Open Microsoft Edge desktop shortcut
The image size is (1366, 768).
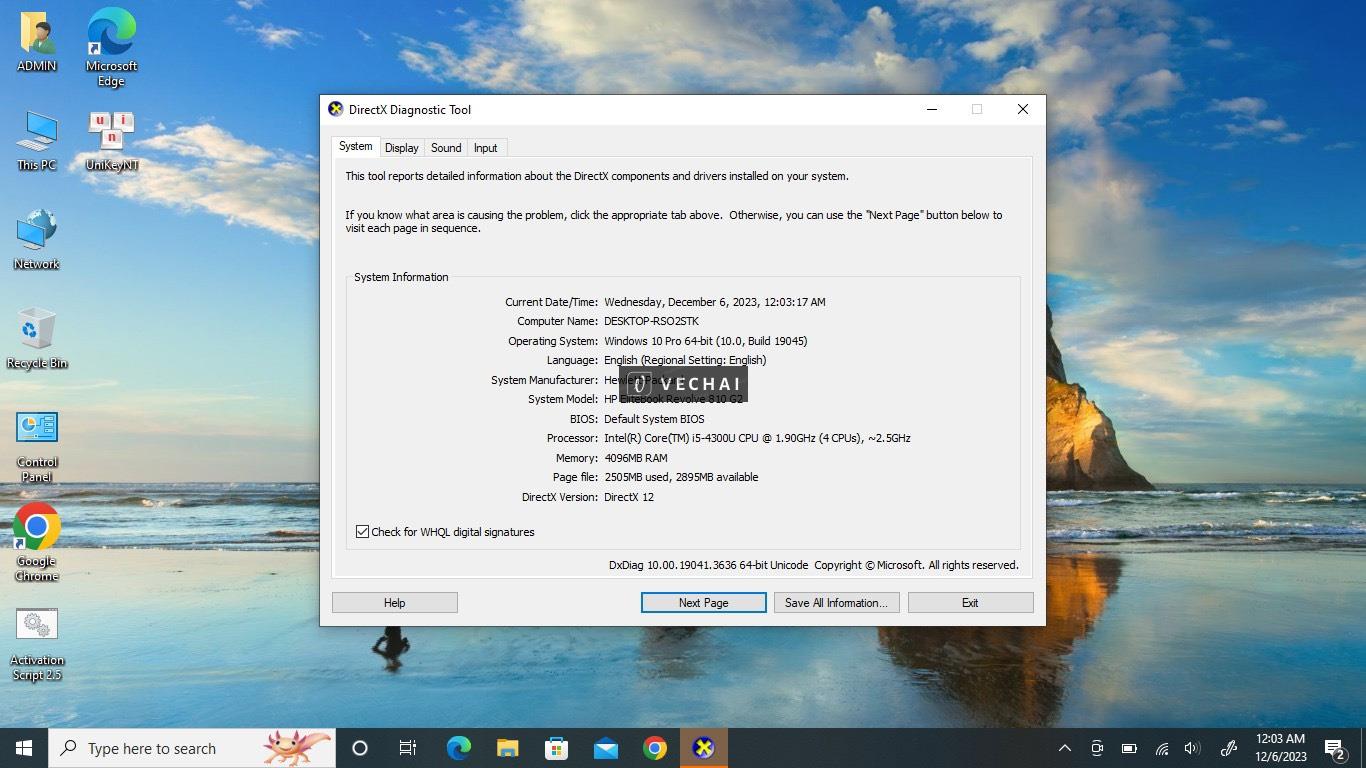point(111,48)
